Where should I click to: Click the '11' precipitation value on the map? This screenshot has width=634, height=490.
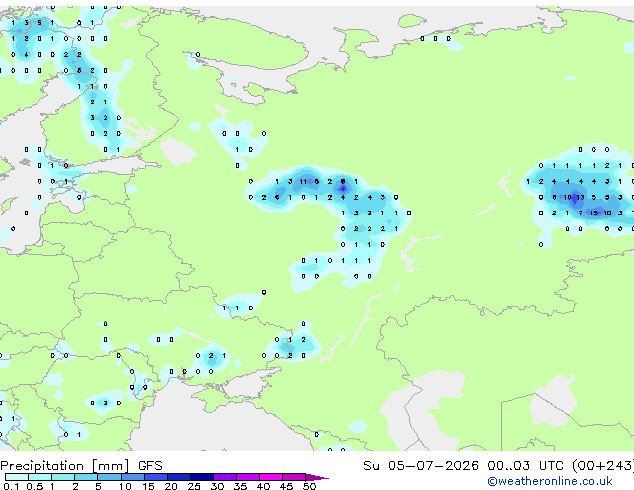tap(303, 182)
